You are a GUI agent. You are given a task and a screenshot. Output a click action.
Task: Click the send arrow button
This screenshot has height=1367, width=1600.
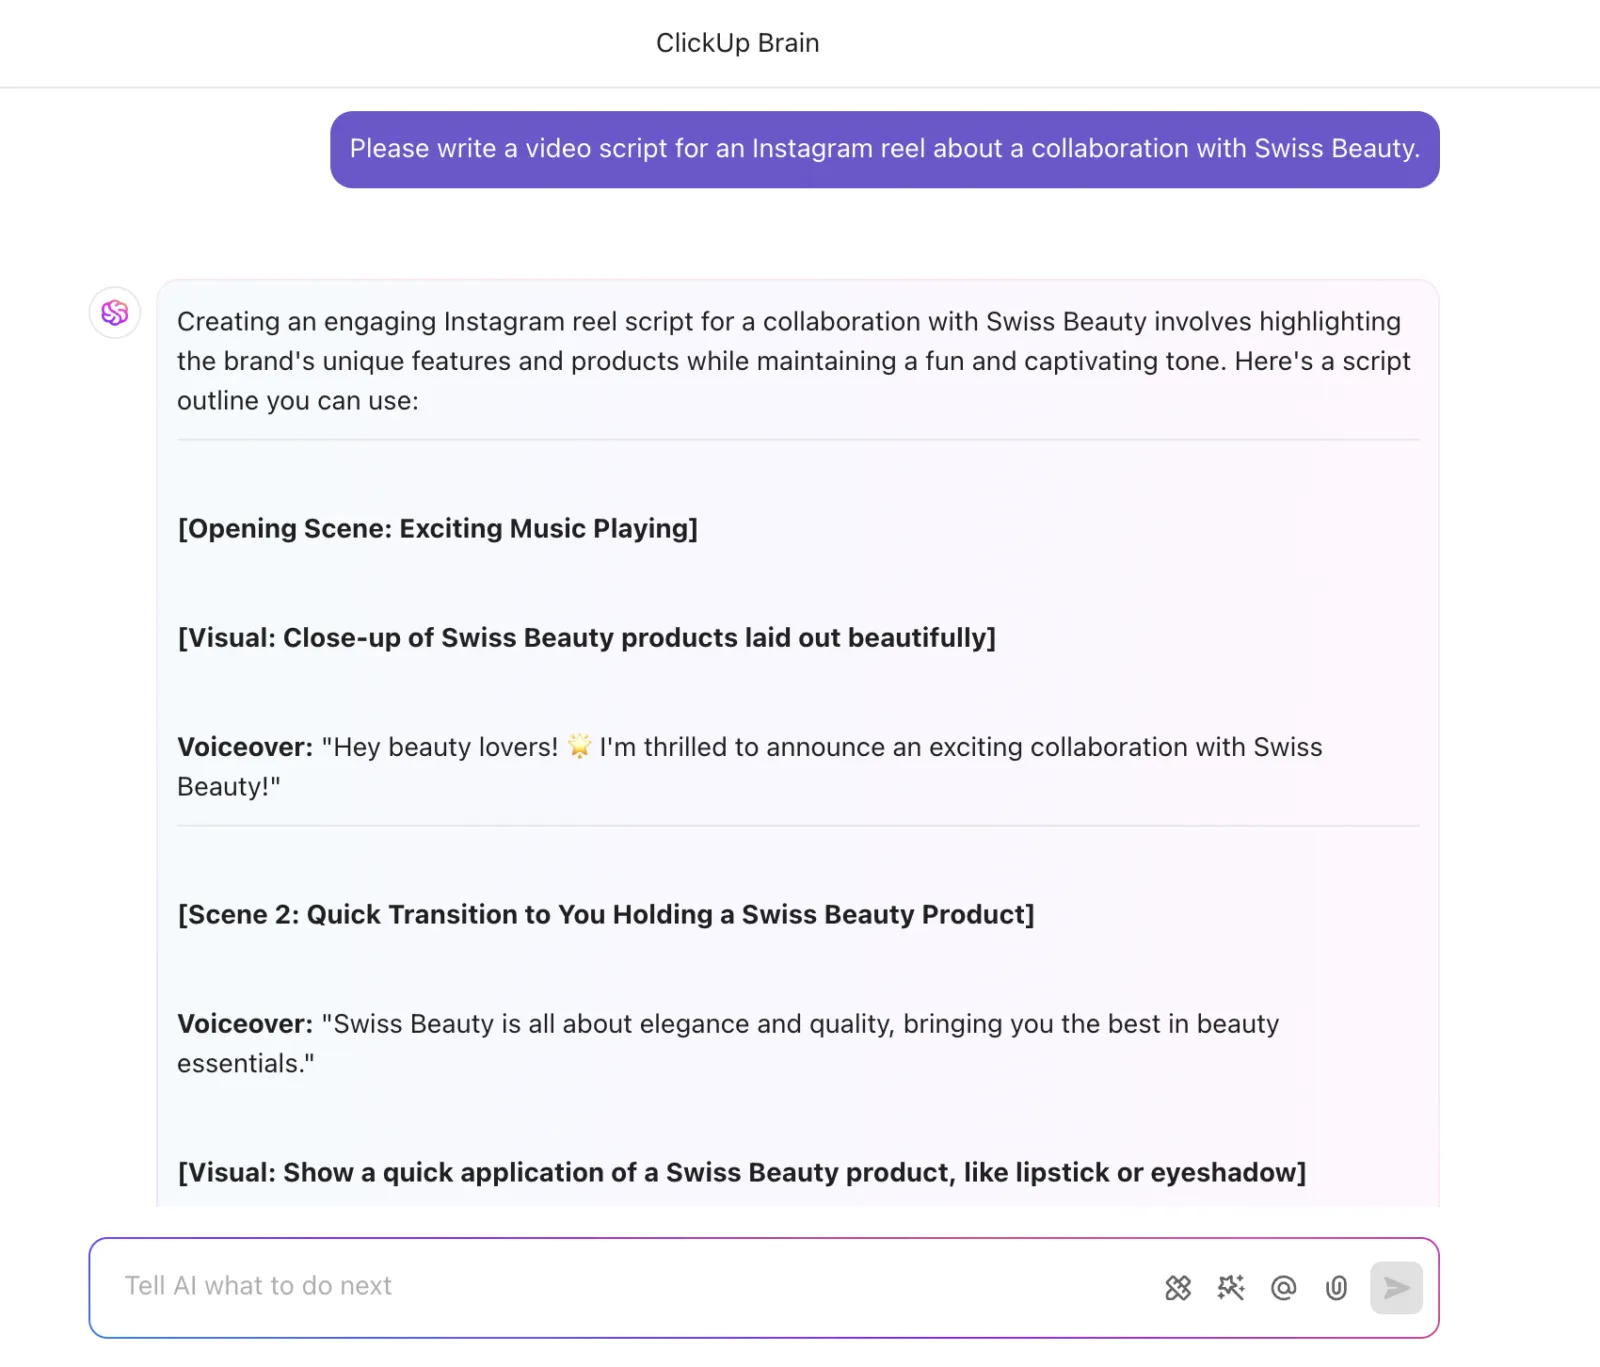(1396, 1288)
